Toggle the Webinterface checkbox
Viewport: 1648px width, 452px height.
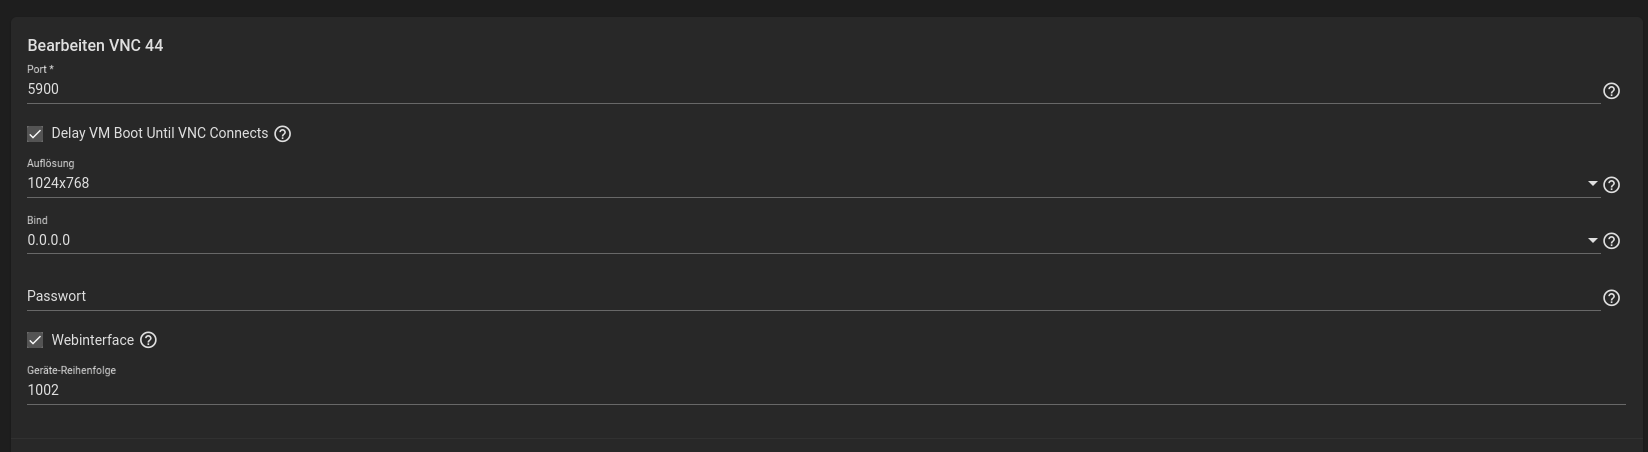35,340
